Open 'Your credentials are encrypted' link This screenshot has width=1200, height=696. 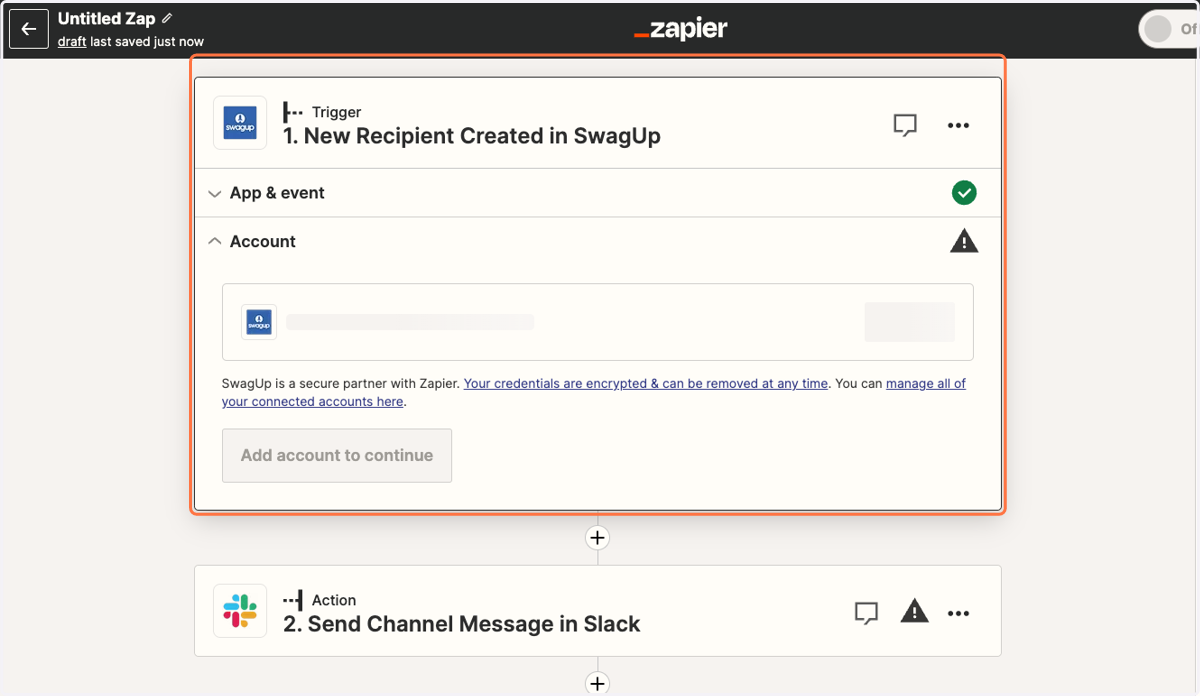(646, 383)
